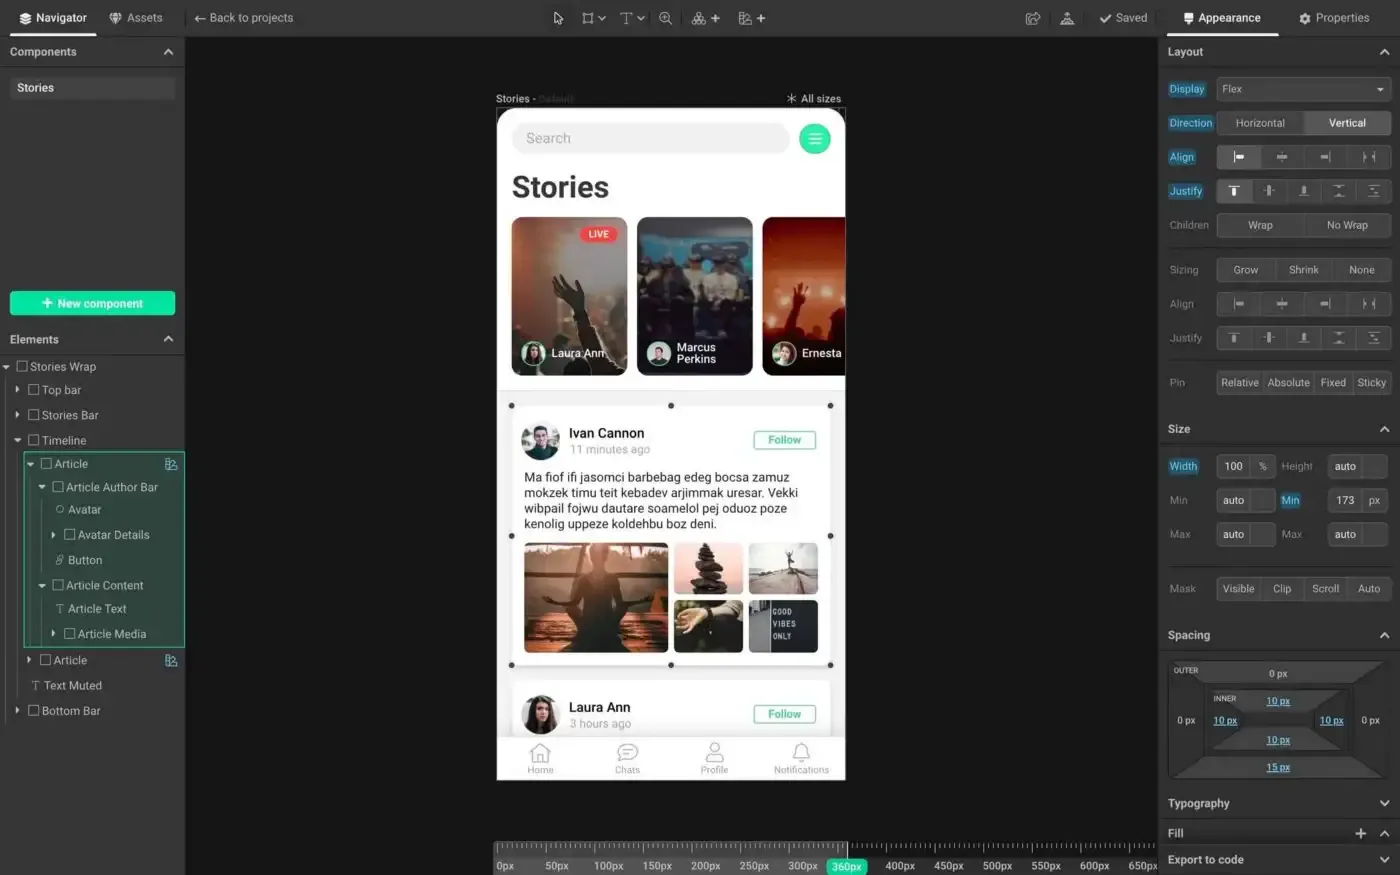
Task: Go back to projects
Action: coord(244,18)
